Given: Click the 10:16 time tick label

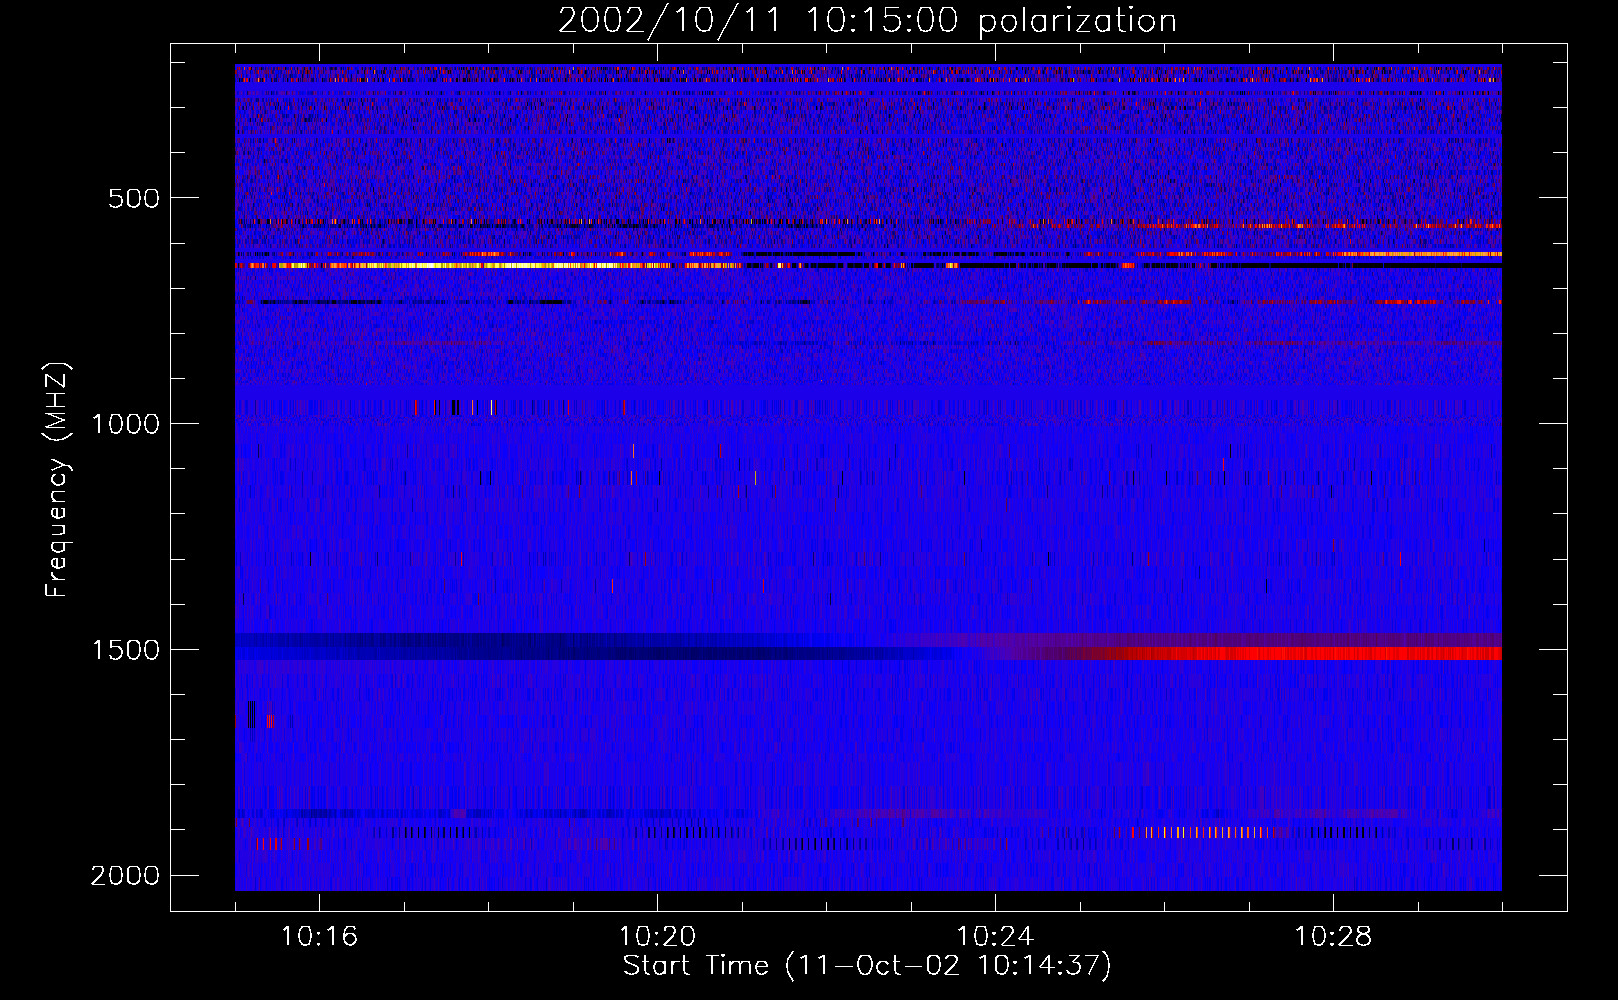Looking at the screenshot, I should pyautogui.click(x=319, y=937).
